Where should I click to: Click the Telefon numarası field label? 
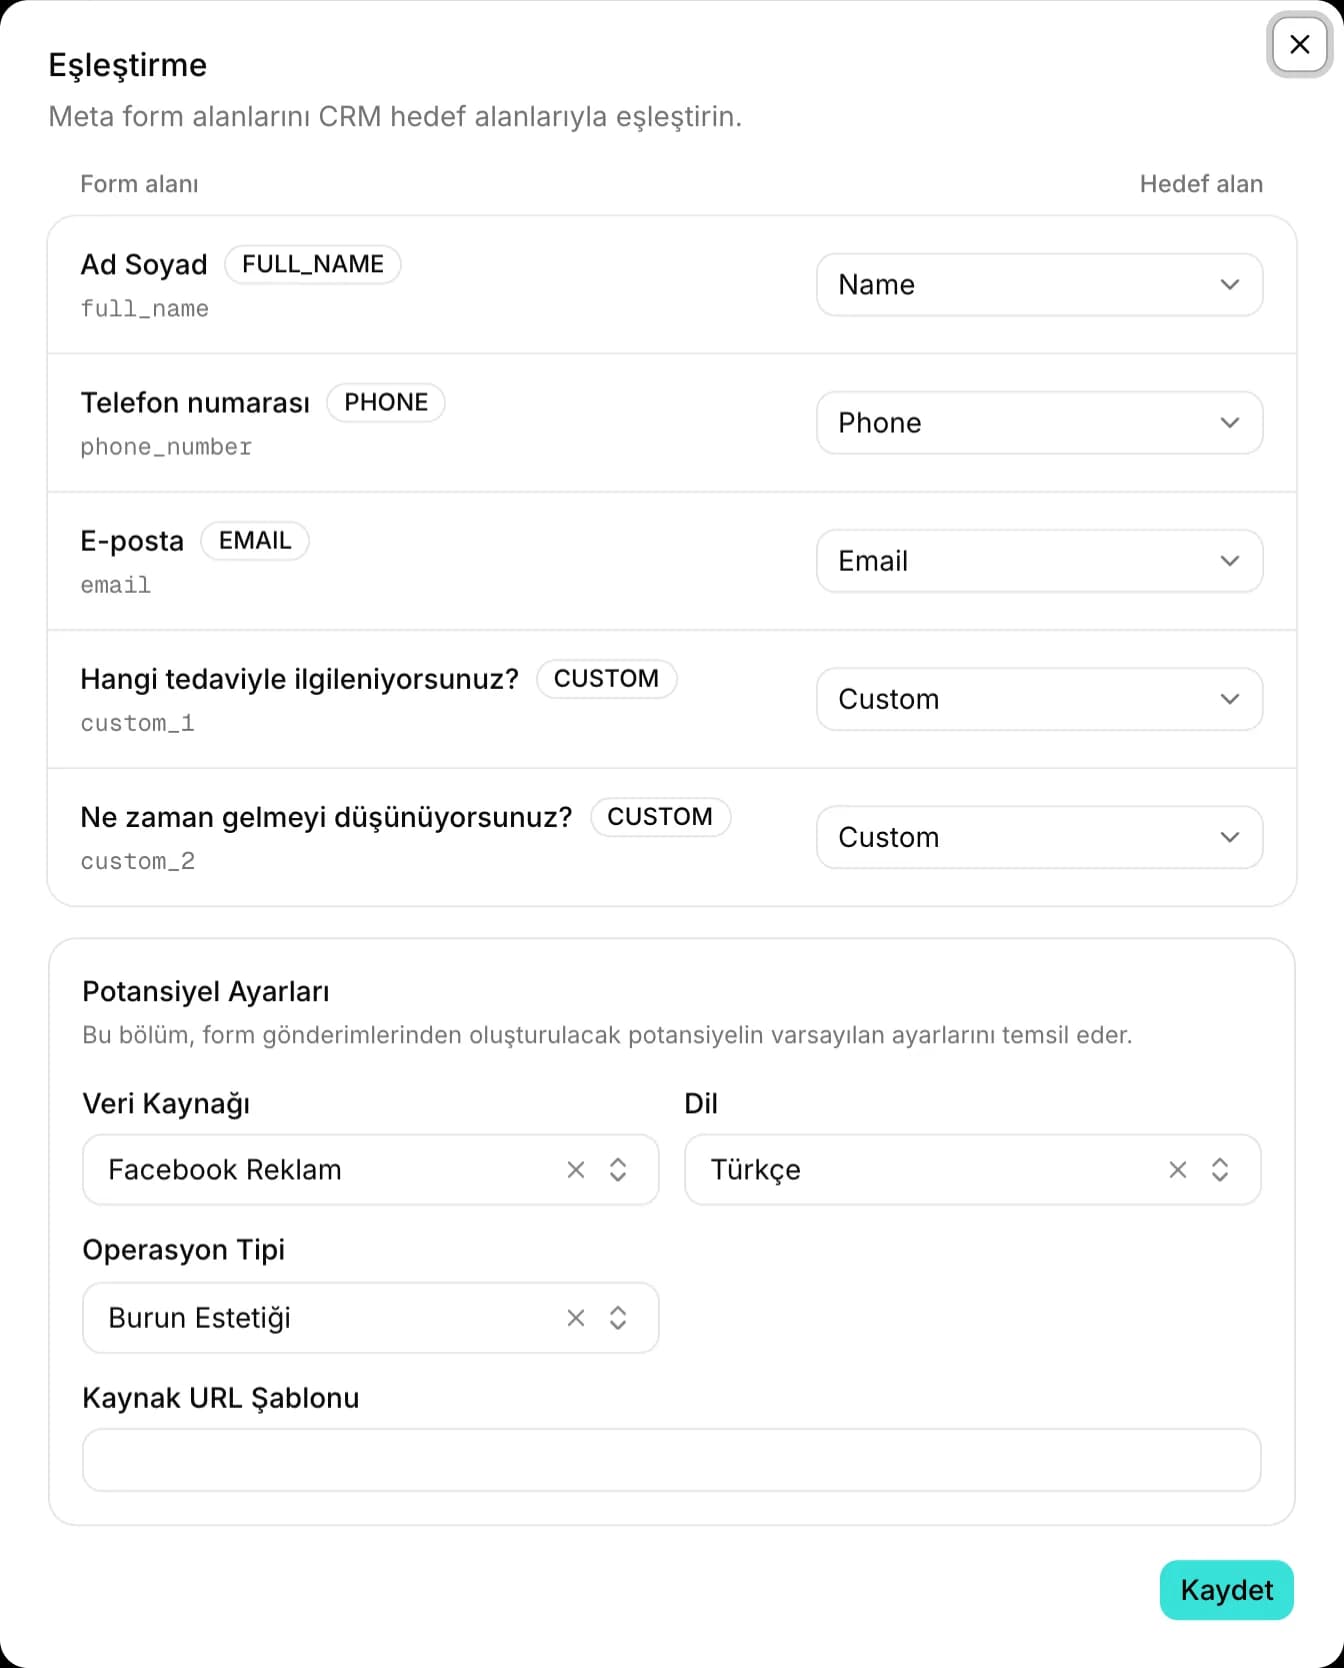195,403
